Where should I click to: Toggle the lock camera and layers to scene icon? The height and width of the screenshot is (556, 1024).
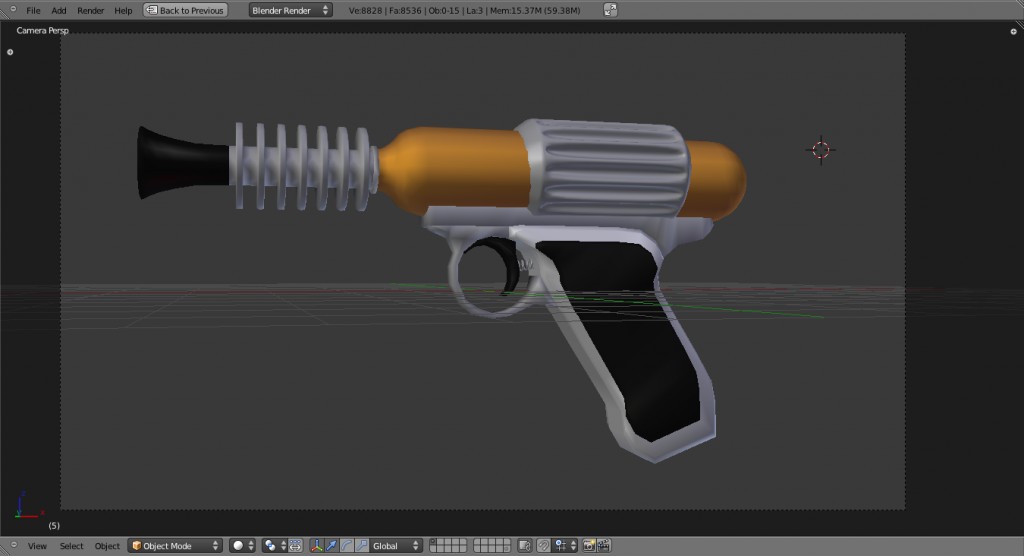click(524, 546)
